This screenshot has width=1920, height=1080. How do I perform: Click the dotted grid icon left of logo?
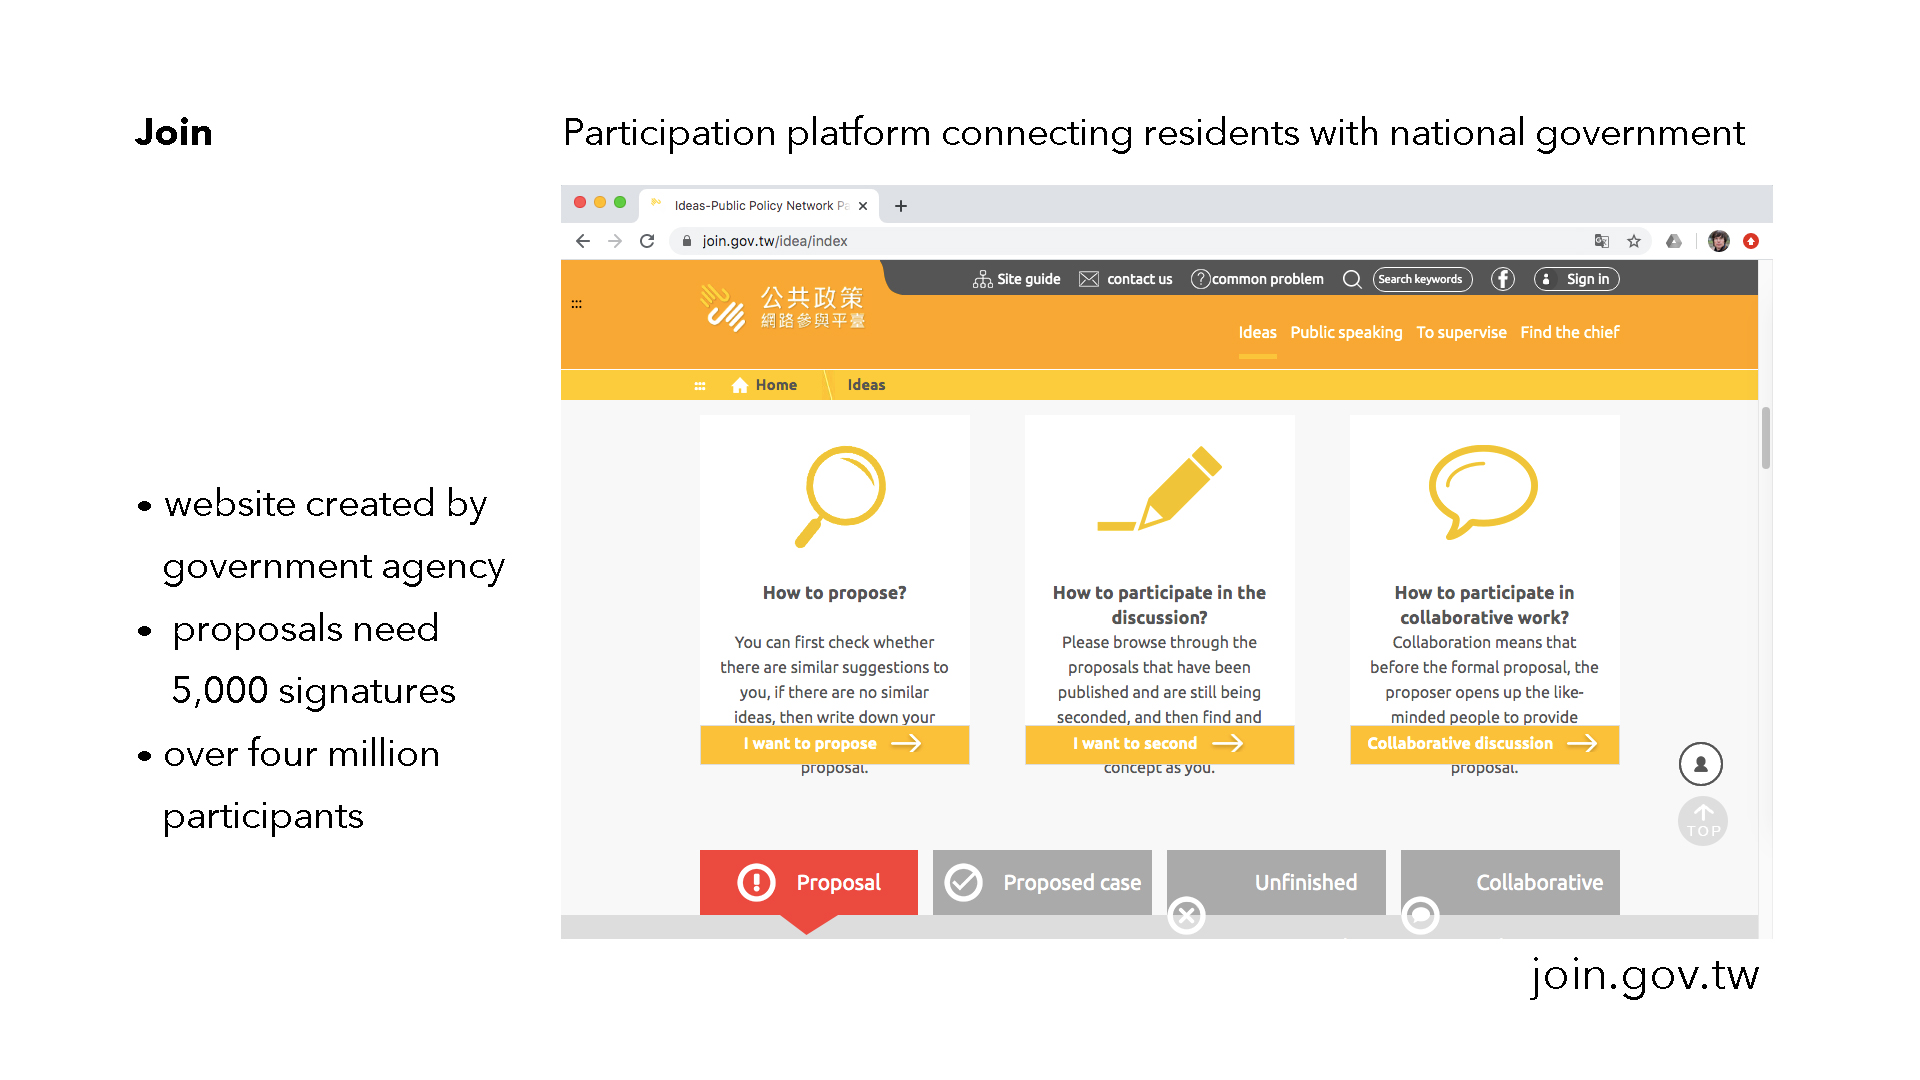click(x=577, y=304)
